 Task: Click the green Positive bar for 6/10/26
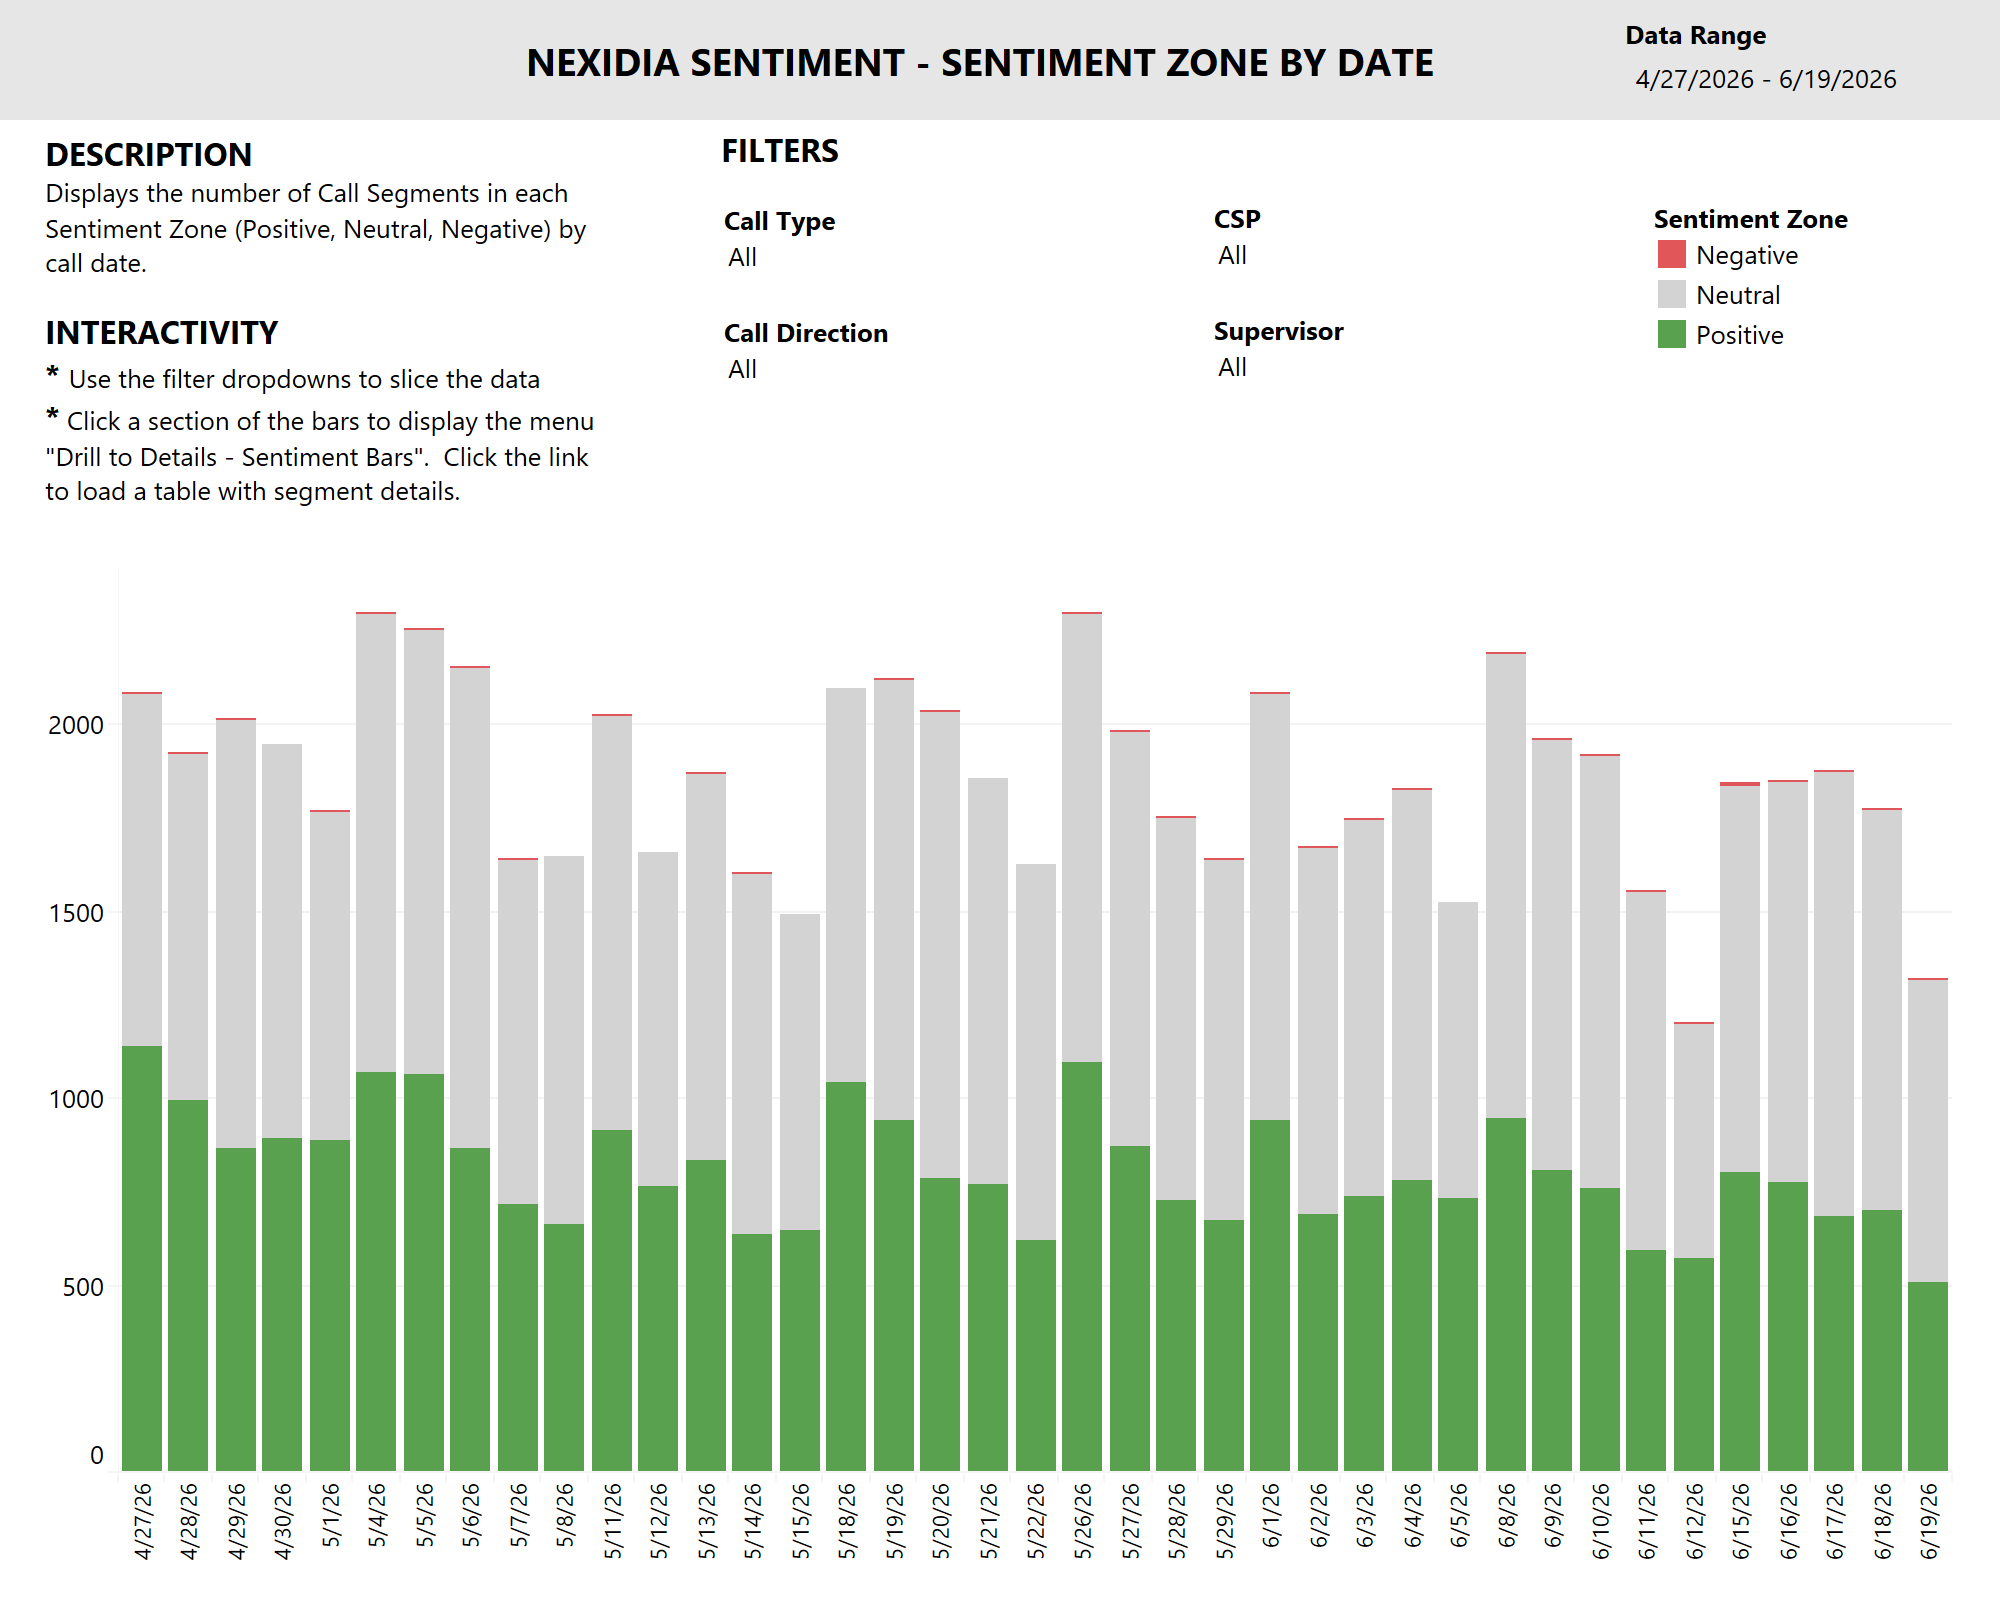[x=1600, y=1329]
